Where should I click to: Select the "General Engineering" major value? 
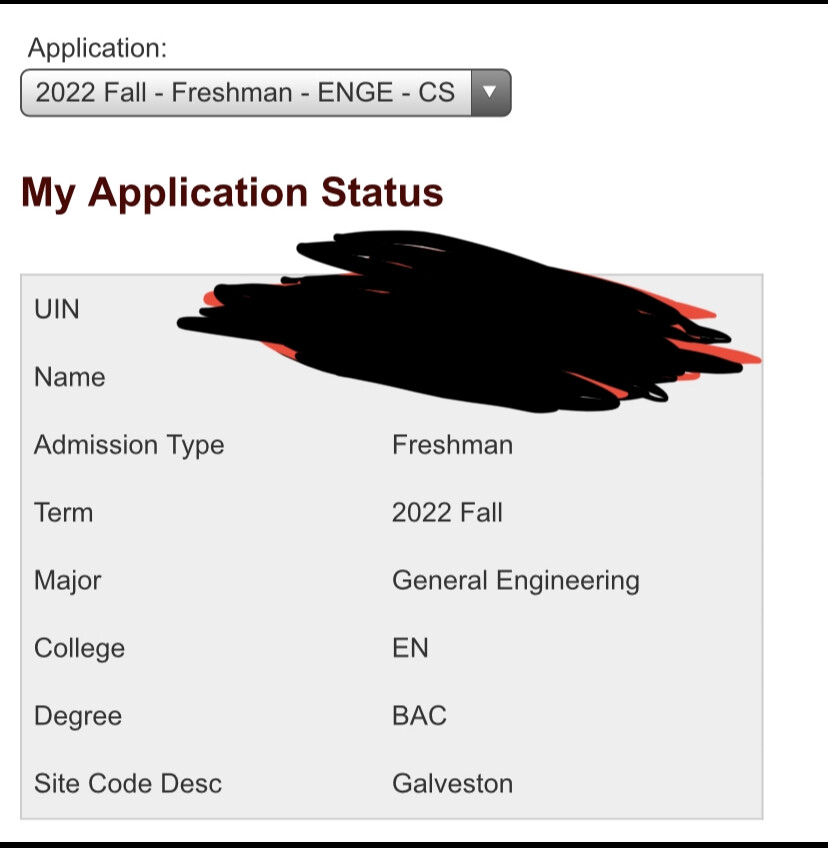515,580
